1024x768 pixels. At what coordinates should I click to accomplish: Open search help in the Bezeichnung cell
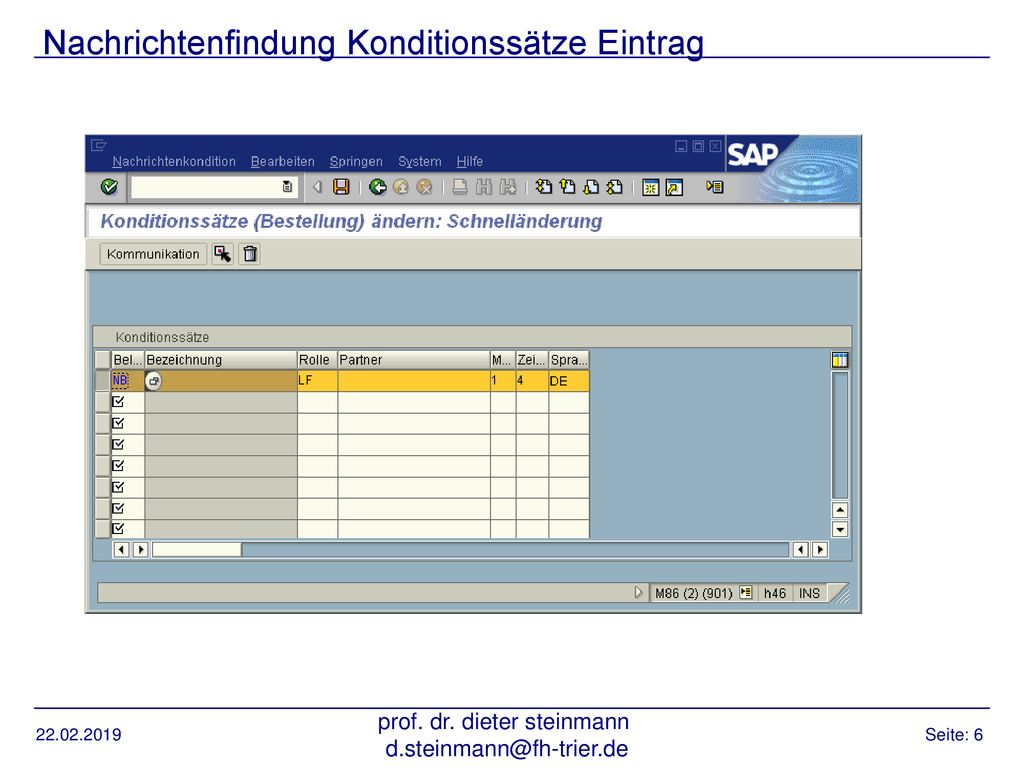click(153, 381)
